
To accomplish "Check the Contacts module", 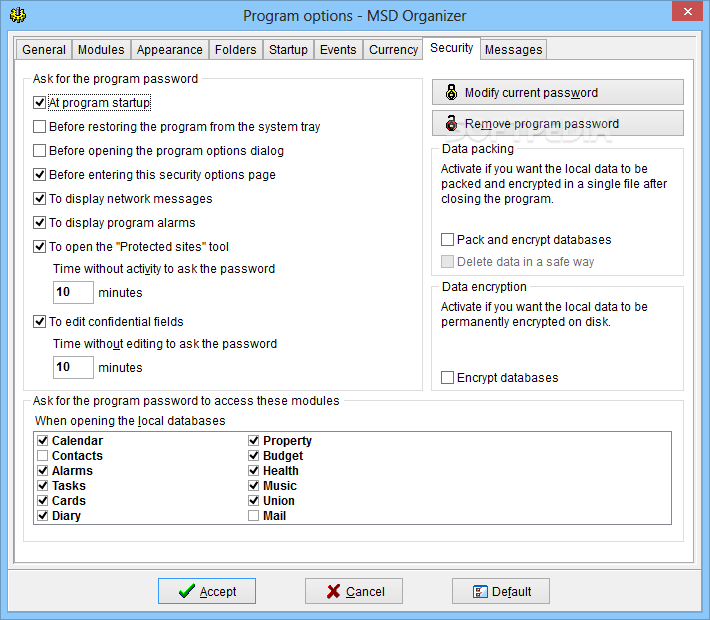I will (x=43, y=456).
